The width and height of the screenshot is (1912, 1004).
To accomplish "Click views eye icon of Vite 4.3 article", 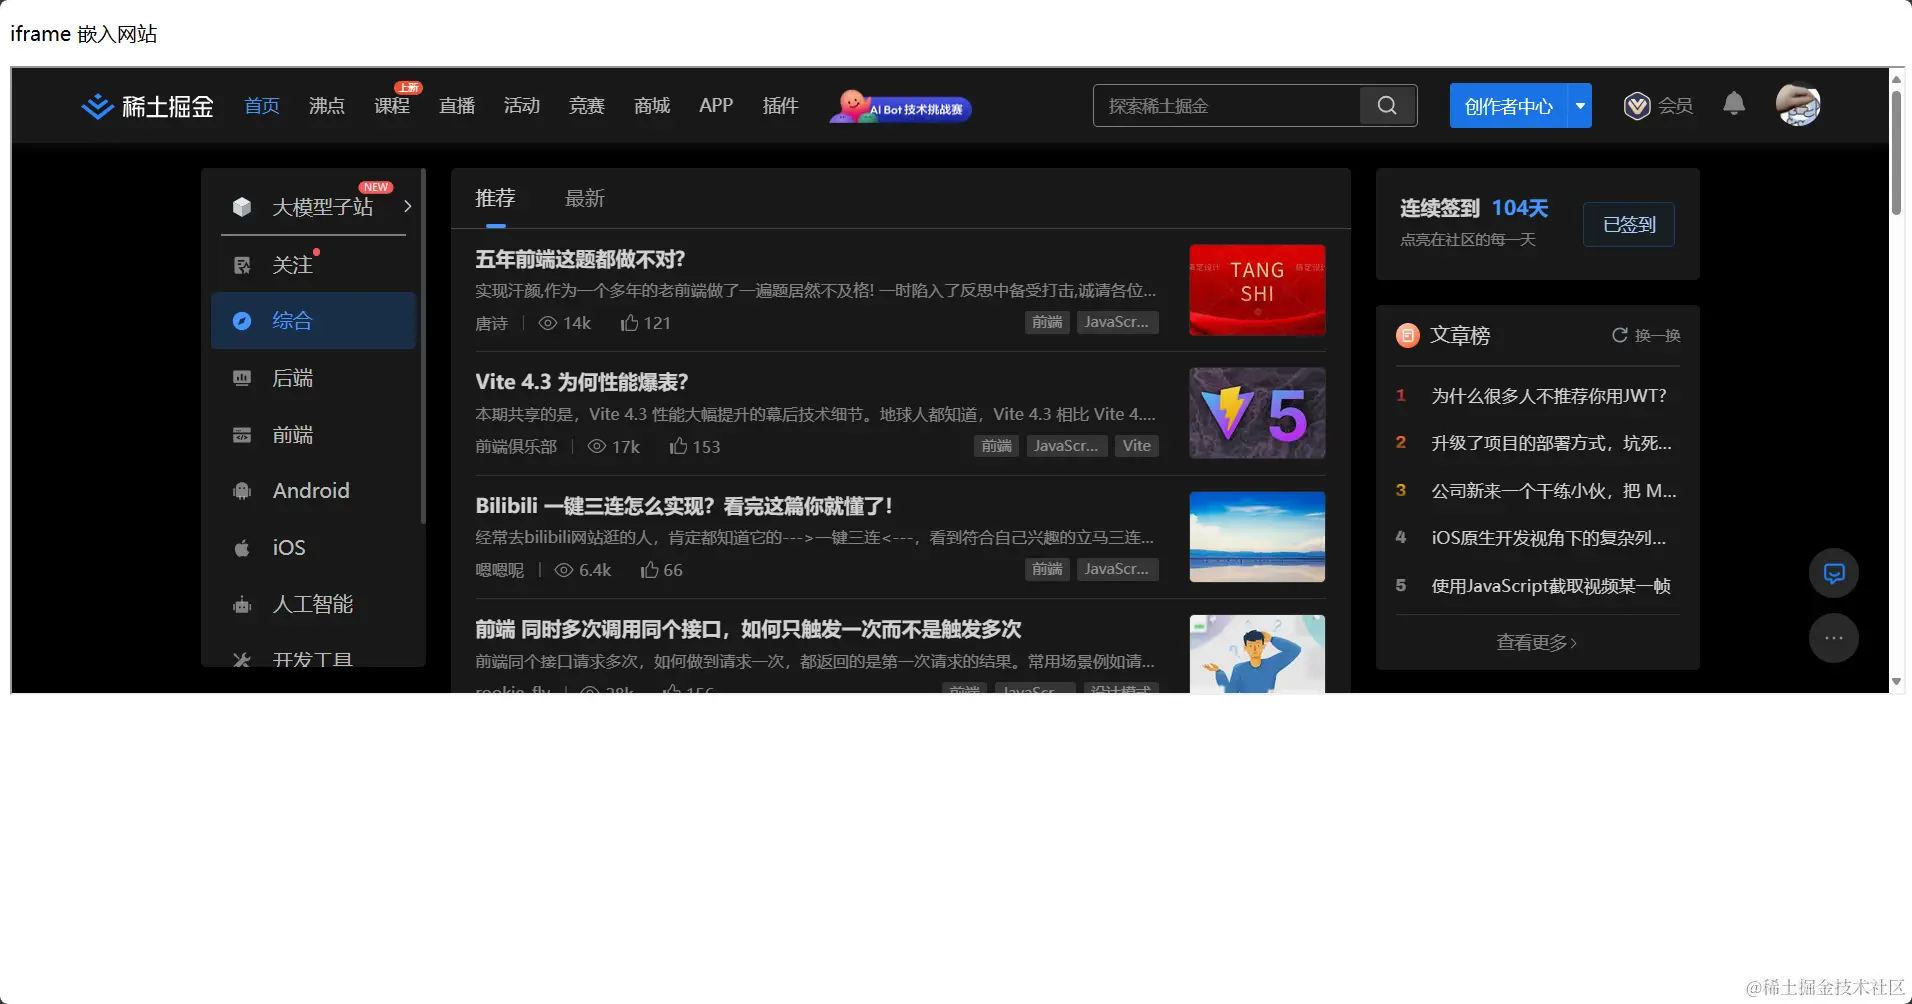I will [597, 446].
